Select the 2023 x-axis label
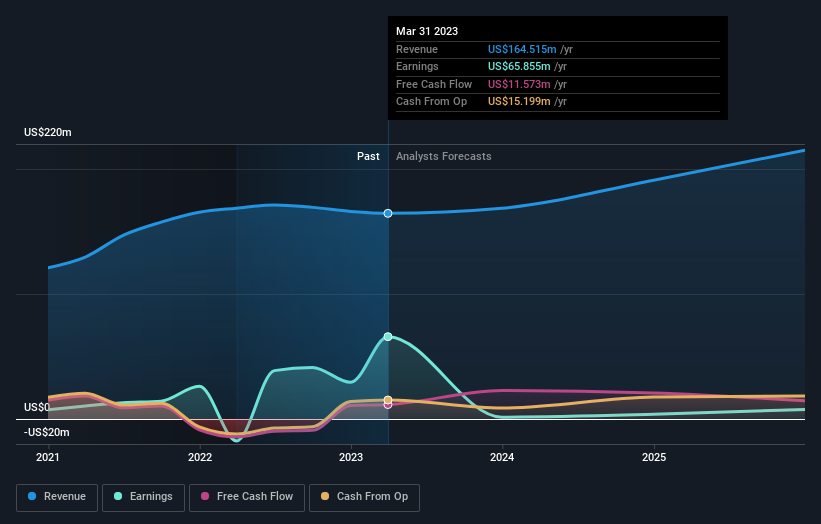The image size is (821, 524). (x=351, y=457)
